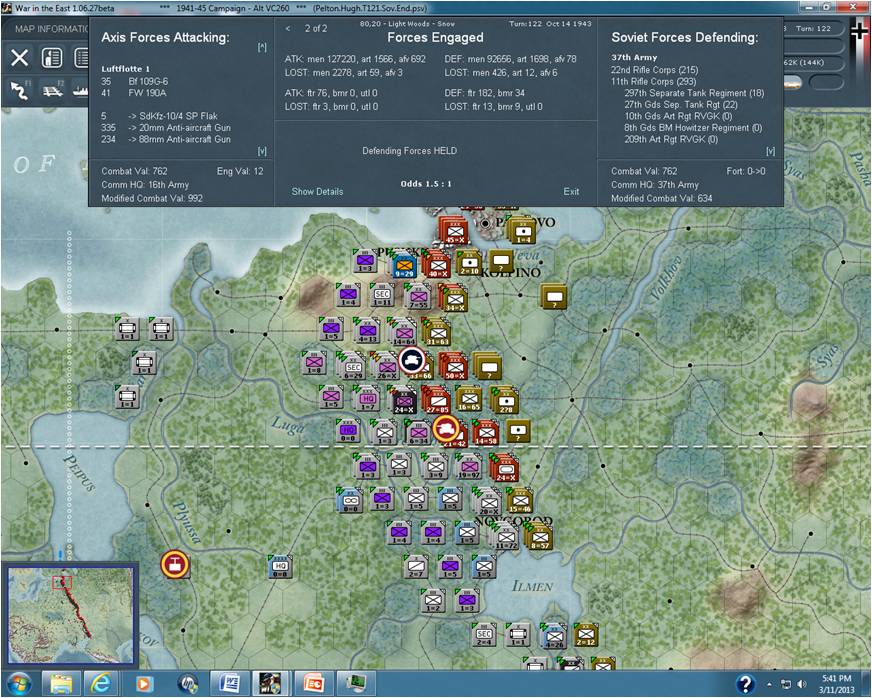Screen dimensions: 872x698
Task: Select the 2=12 Soviet counter at bottom
Action: [586, 634]
